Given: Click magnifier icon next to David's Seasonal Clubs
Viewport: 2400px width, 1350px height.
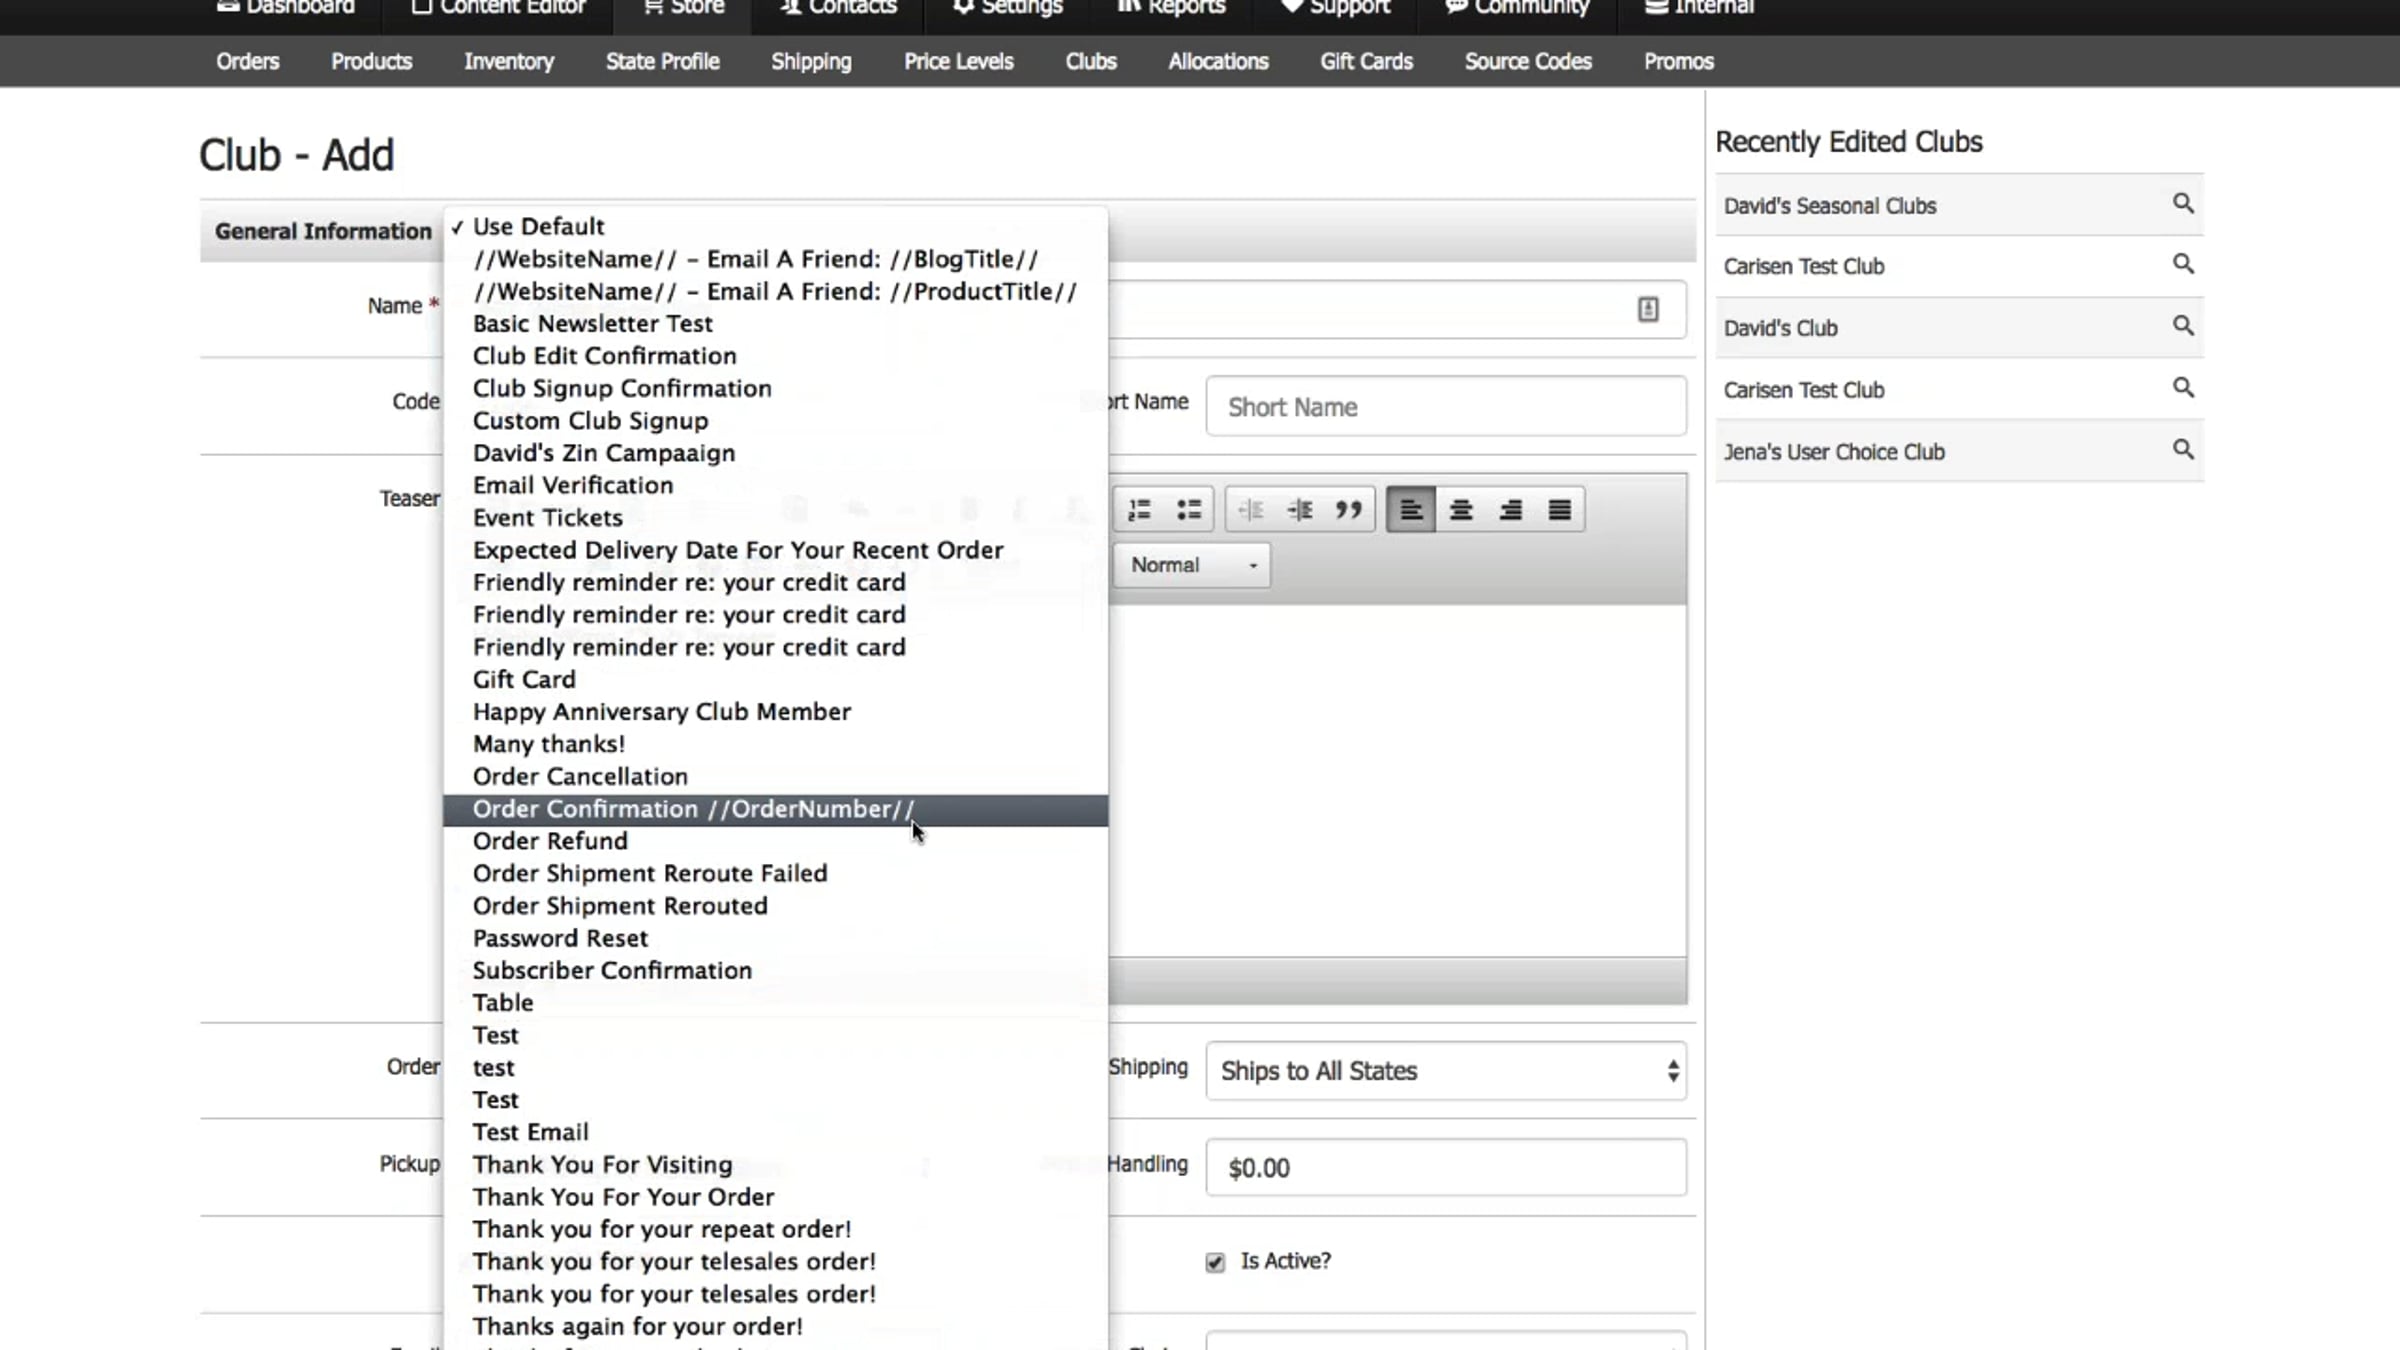Looking at the screenshot, I should click(x=2182, y=204).
